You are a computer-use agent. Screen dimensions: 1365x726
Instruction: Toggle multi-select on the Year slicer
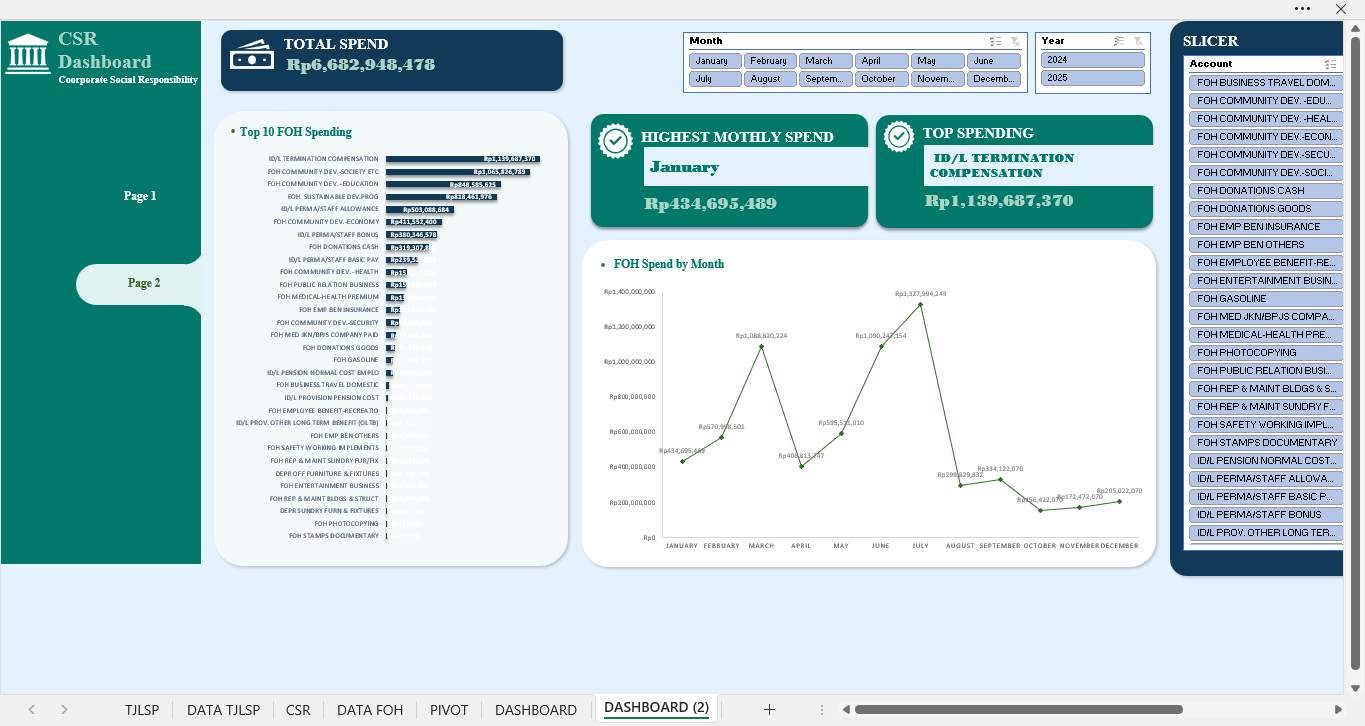tap(1119, 41)
